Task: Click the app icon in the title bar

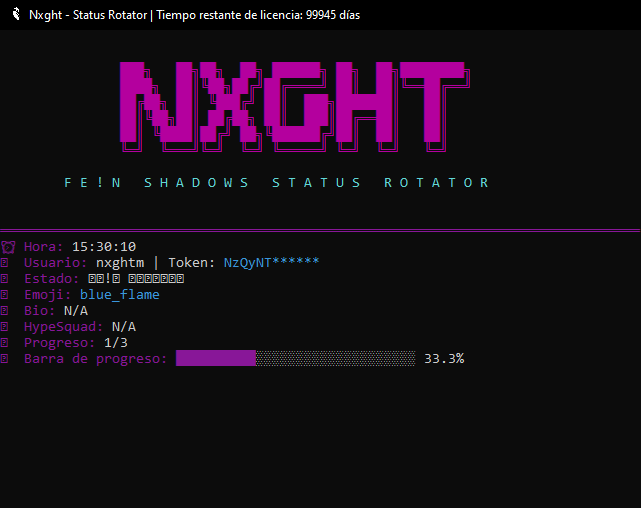Action: pyautogui.click(x=13, y=15)
